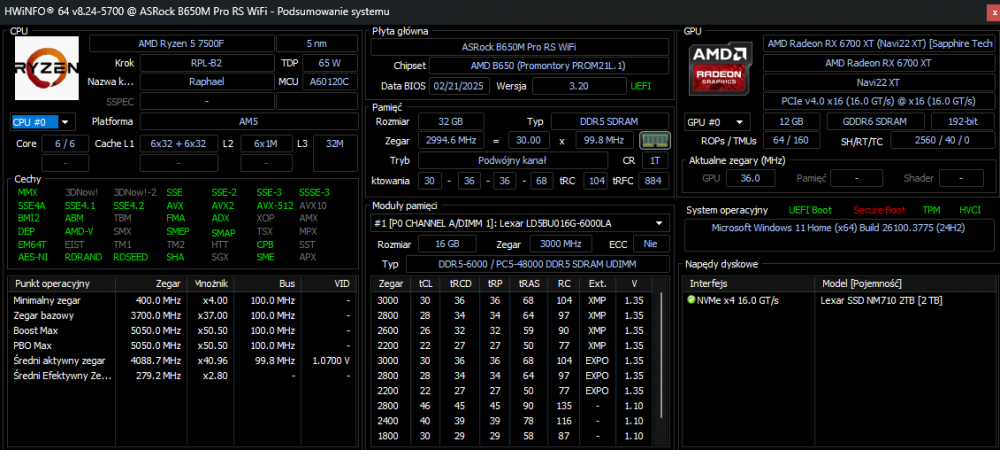Image resolution: width=1000 pixels, height=450 pixels.
Task: Open the CPU #0 selector dropdown
Action: point(43,122)
